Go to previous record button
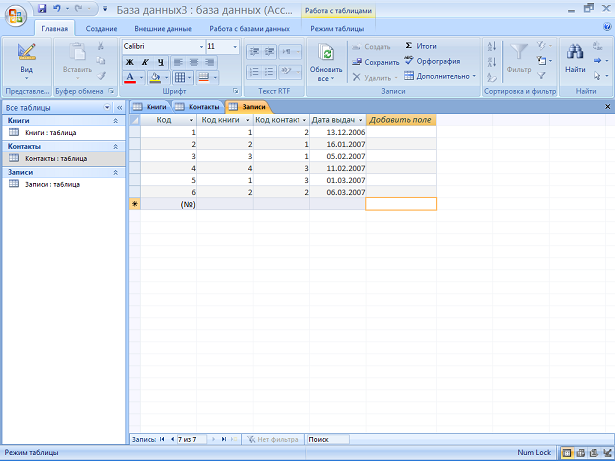 click(172, 439)
